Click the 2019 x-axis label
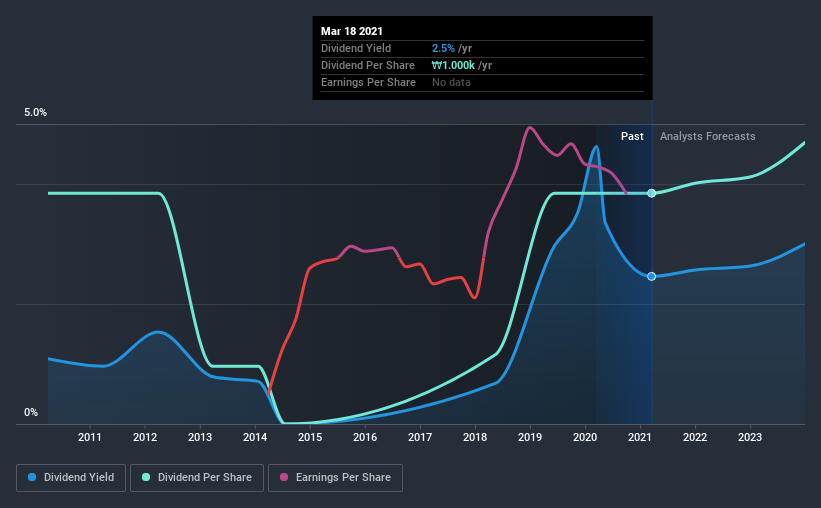The width and height of the screenshot is (821, 508). click(530, 437)
